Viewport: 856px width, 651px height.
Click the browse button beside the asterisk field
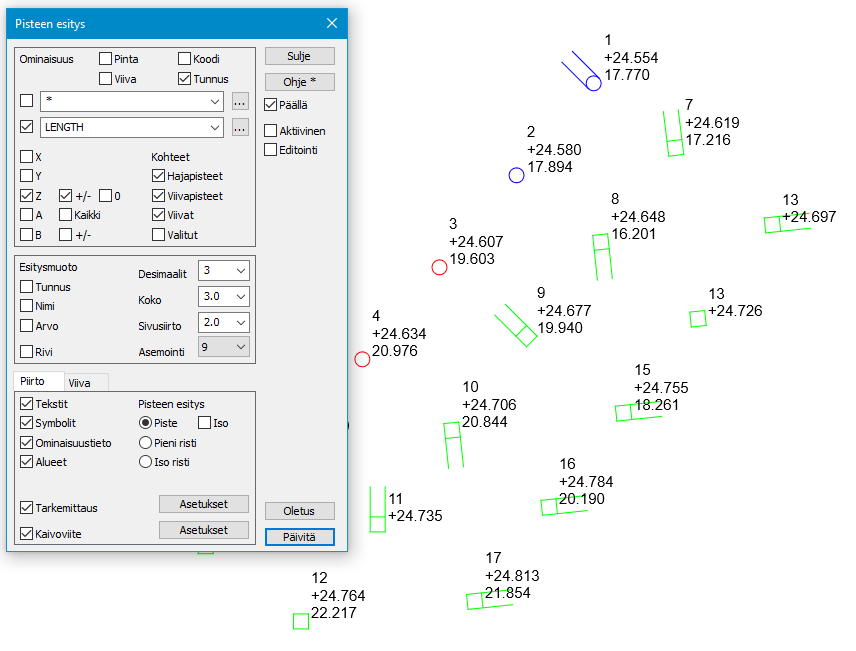pyautogui.click(x=239, y=101)
